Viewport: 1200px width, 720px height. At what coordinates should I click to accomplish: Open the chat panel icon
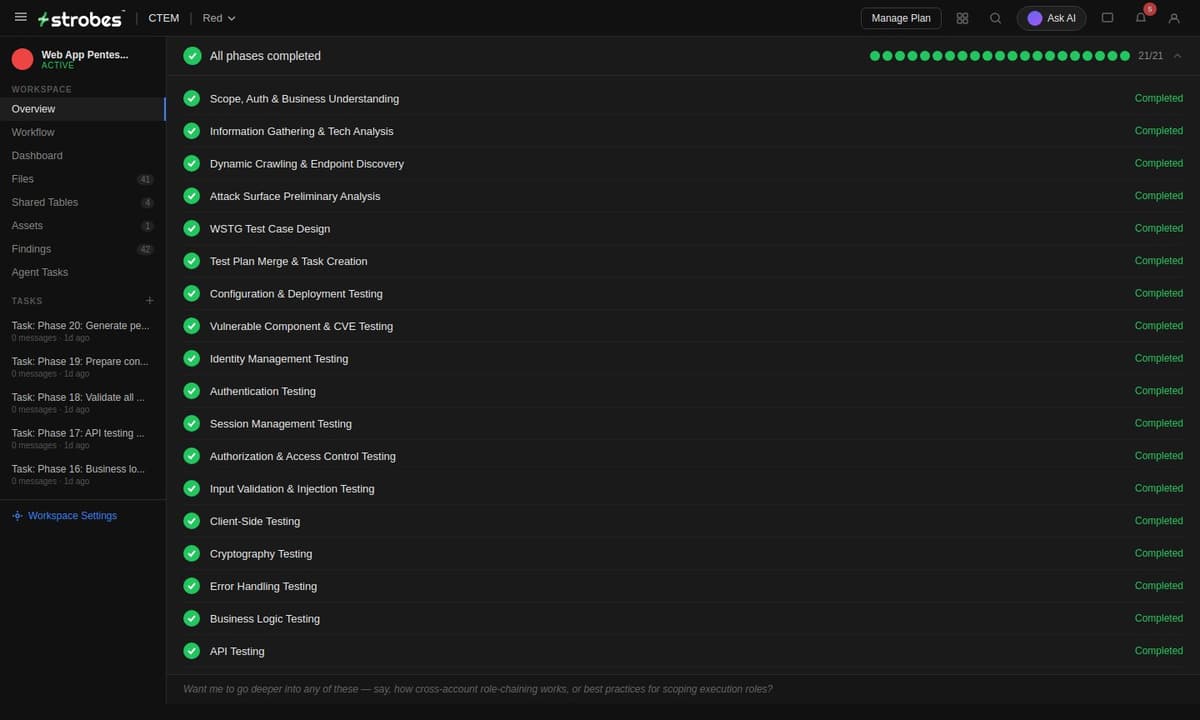coord(1107,18)
